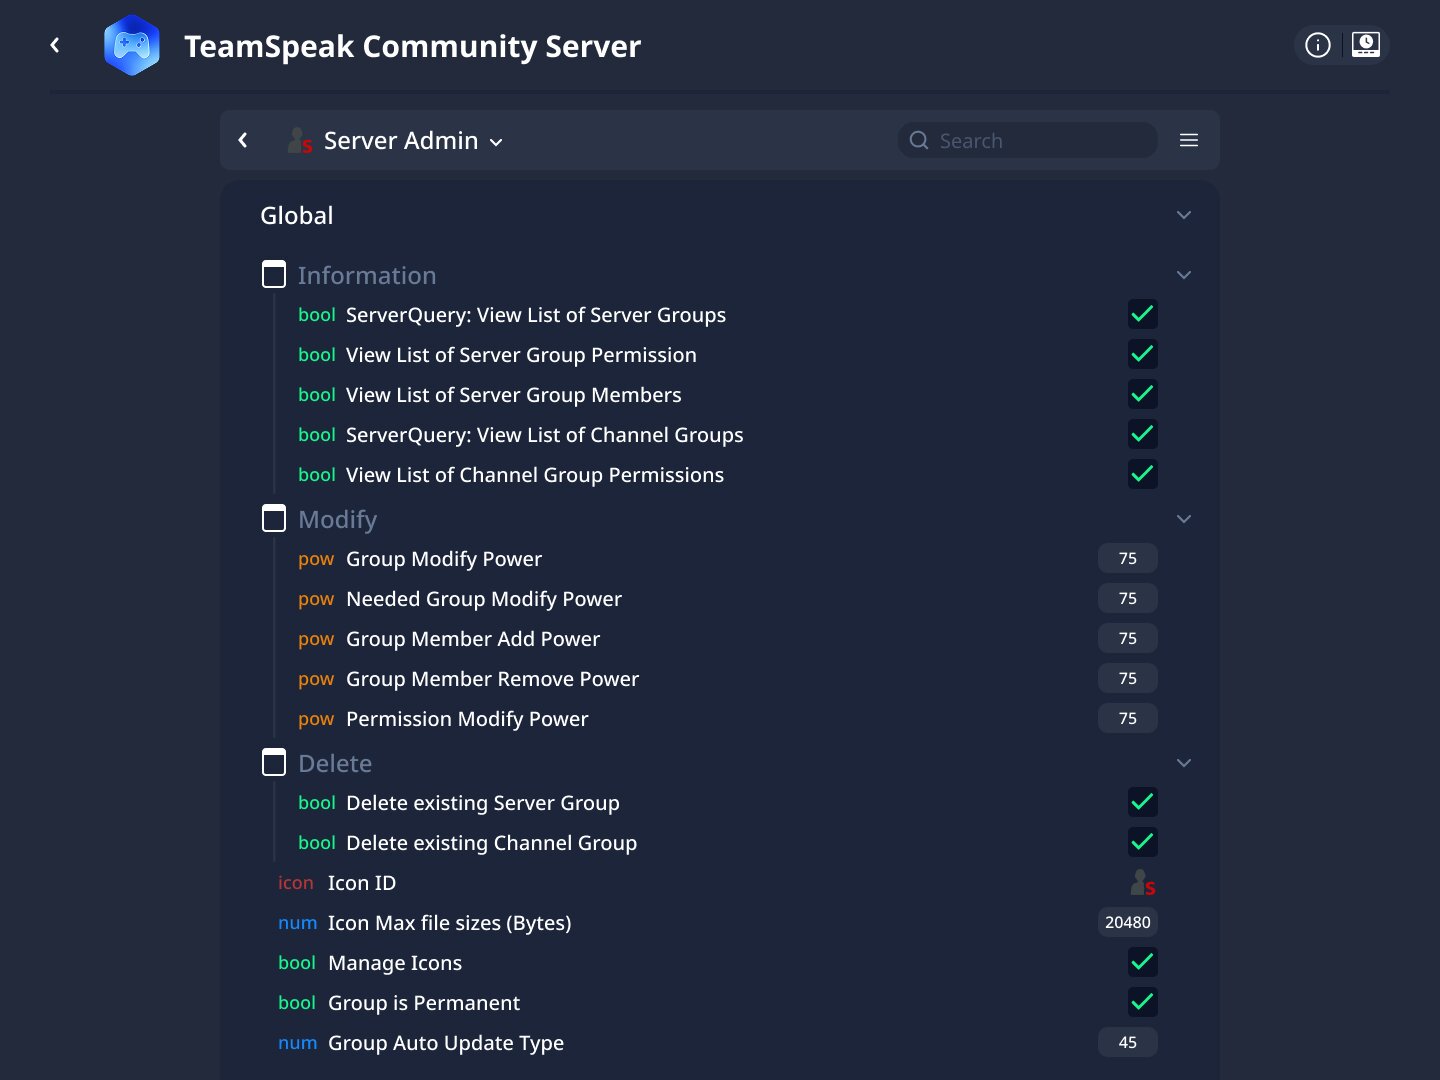
Task: Click the Information section heading
Action: tap(367, 275)
